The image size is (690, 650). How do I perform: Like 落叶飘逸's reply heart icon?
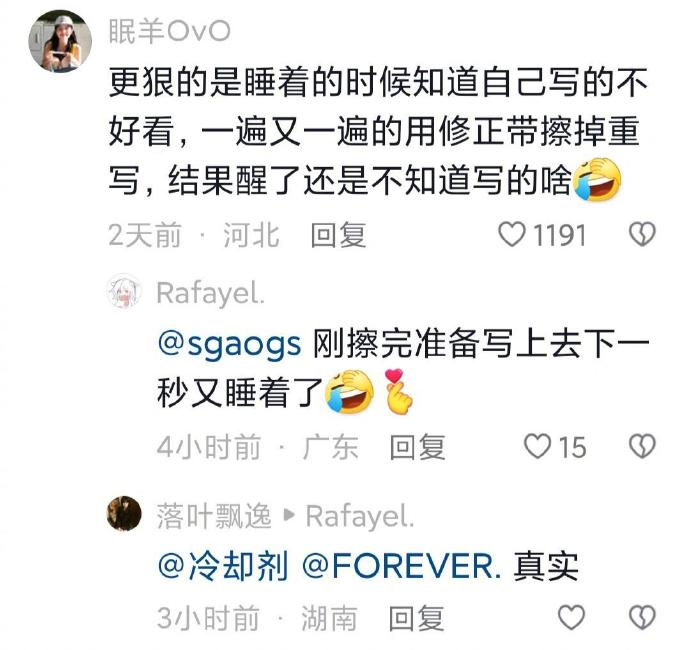click(571, 617)
